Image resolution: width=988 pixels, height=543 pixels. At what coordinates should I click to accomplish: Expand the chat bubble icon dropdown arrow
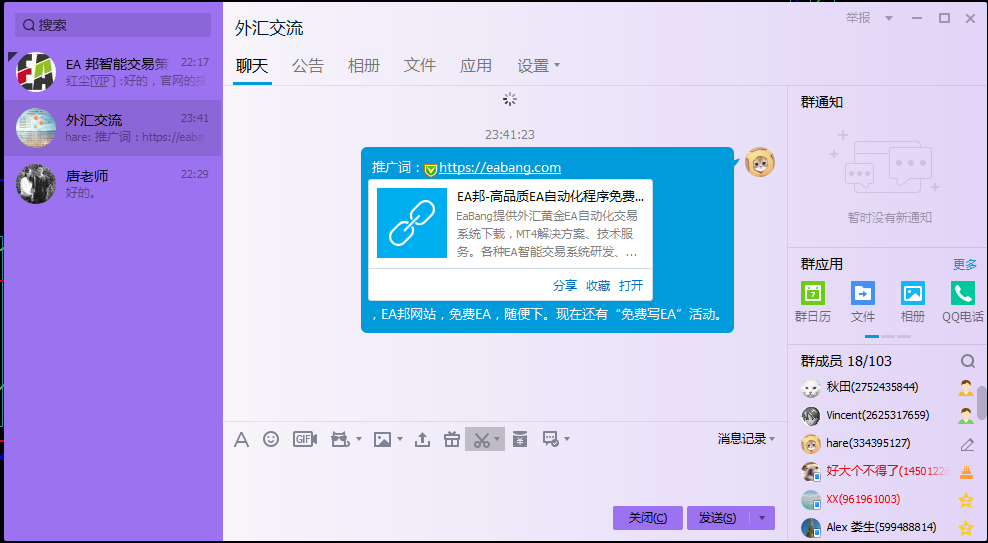567,439
